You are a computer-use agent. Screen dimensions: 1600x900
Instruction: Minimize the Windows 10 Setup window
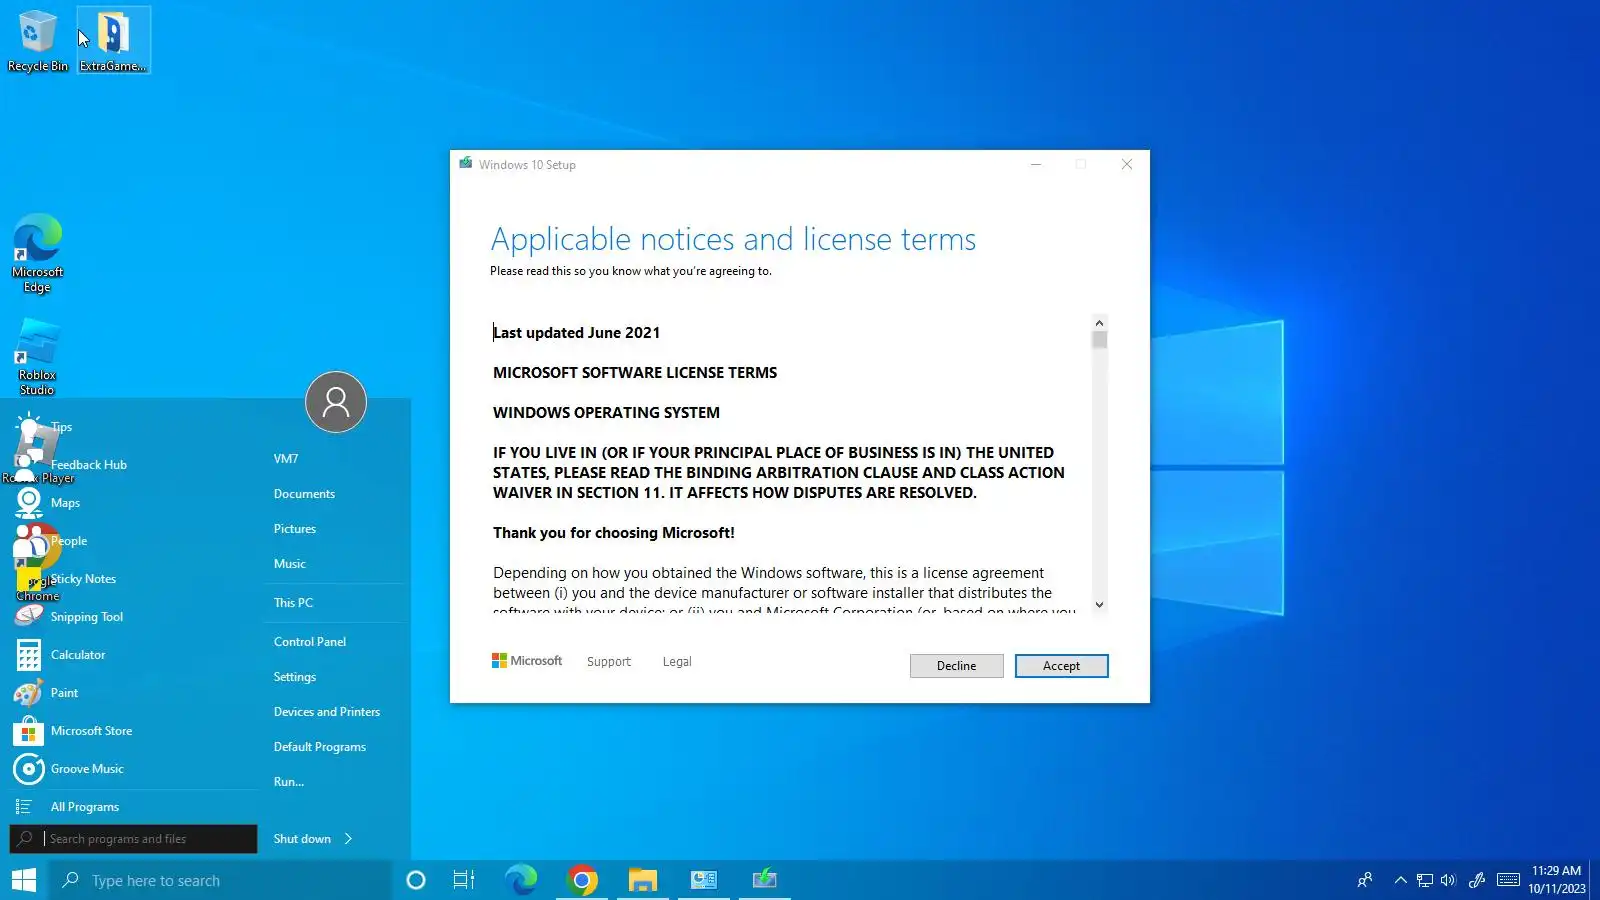(1036, 165)
